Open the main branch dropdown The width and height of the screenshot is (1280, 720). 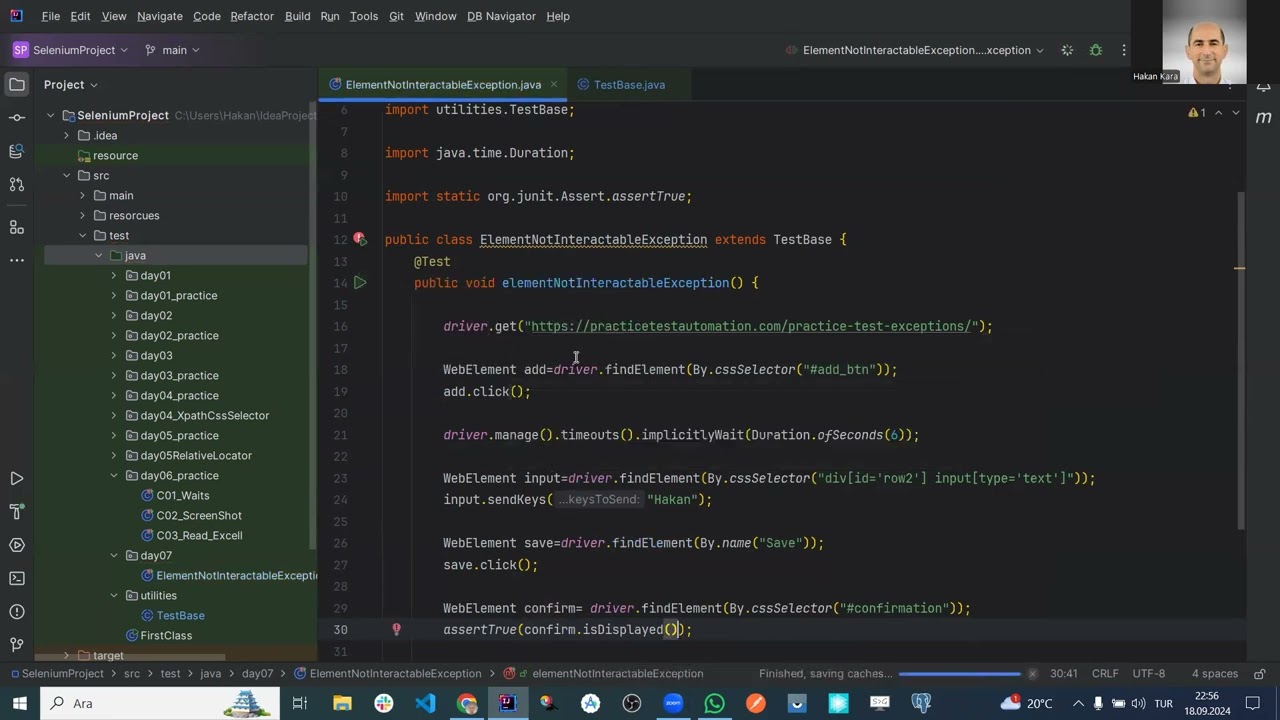tap(172, 50)
